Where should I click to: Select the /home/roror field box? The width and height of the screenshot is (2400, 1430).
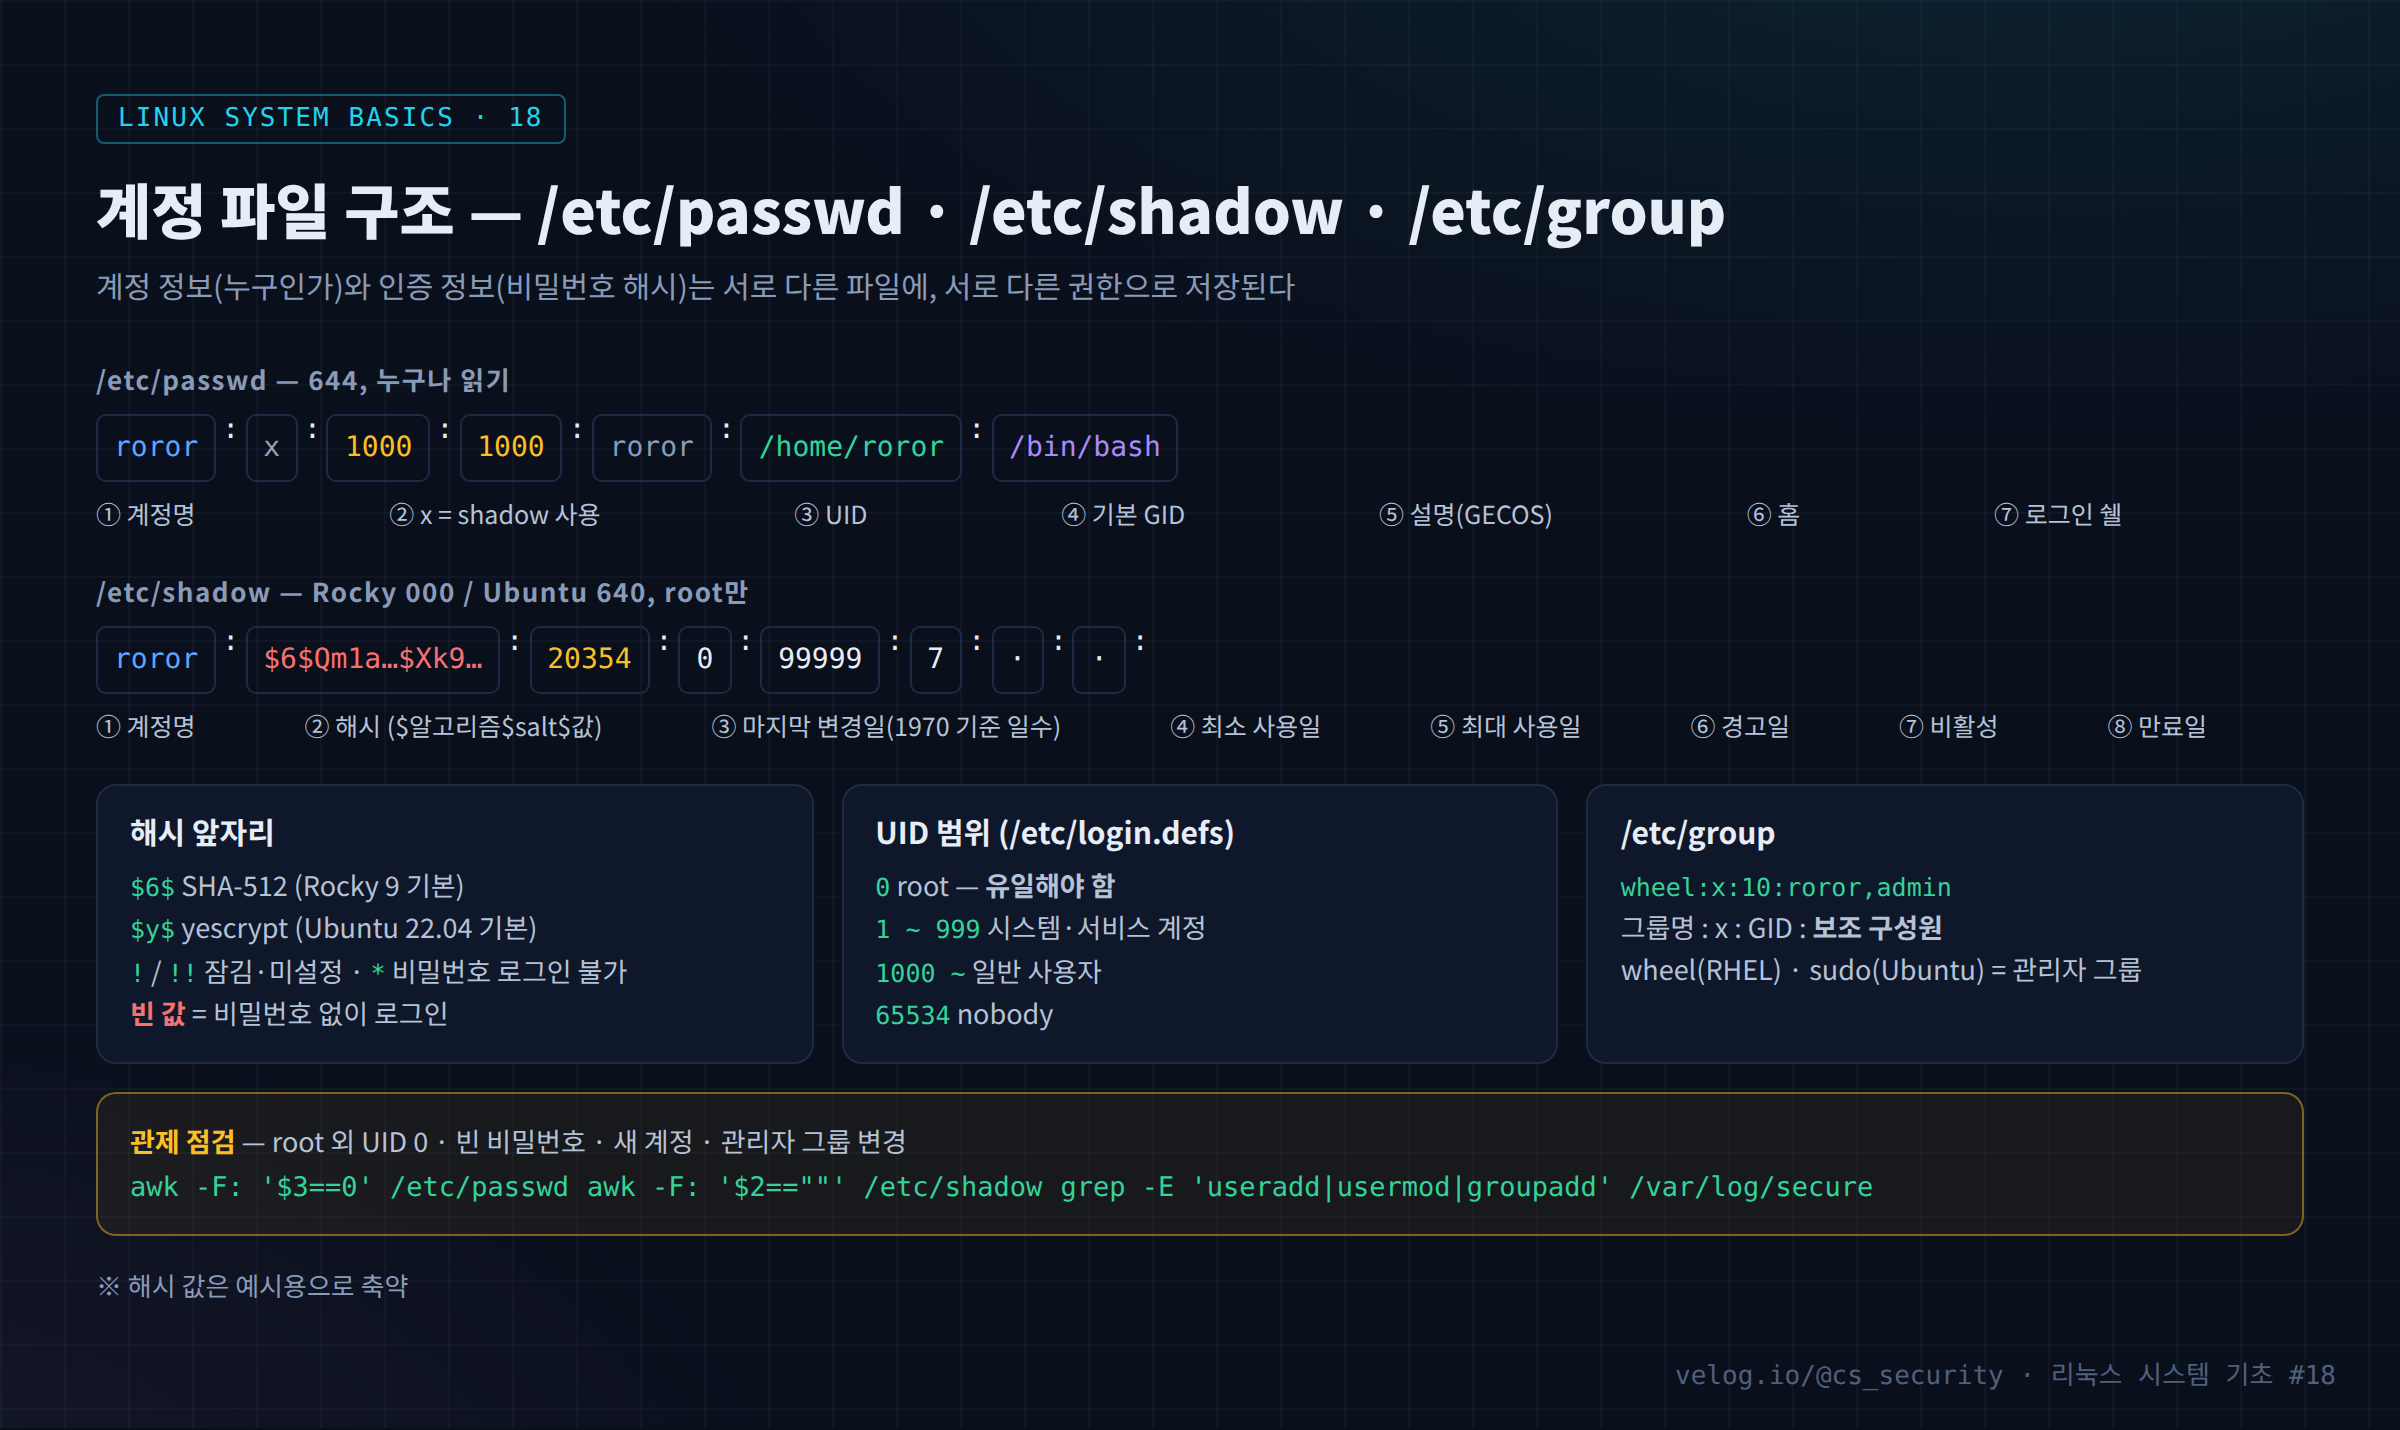point(851,447)
